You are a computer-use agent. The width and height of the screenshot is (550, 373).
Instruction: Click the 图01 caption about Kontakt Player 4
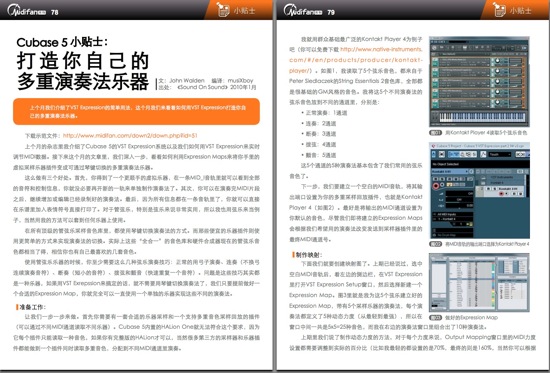coord(478,133)
